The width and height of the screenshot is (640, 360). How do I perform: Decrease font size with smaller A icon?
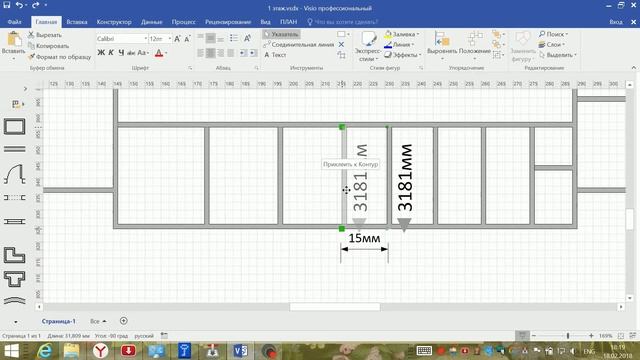[x=187, y=39]
